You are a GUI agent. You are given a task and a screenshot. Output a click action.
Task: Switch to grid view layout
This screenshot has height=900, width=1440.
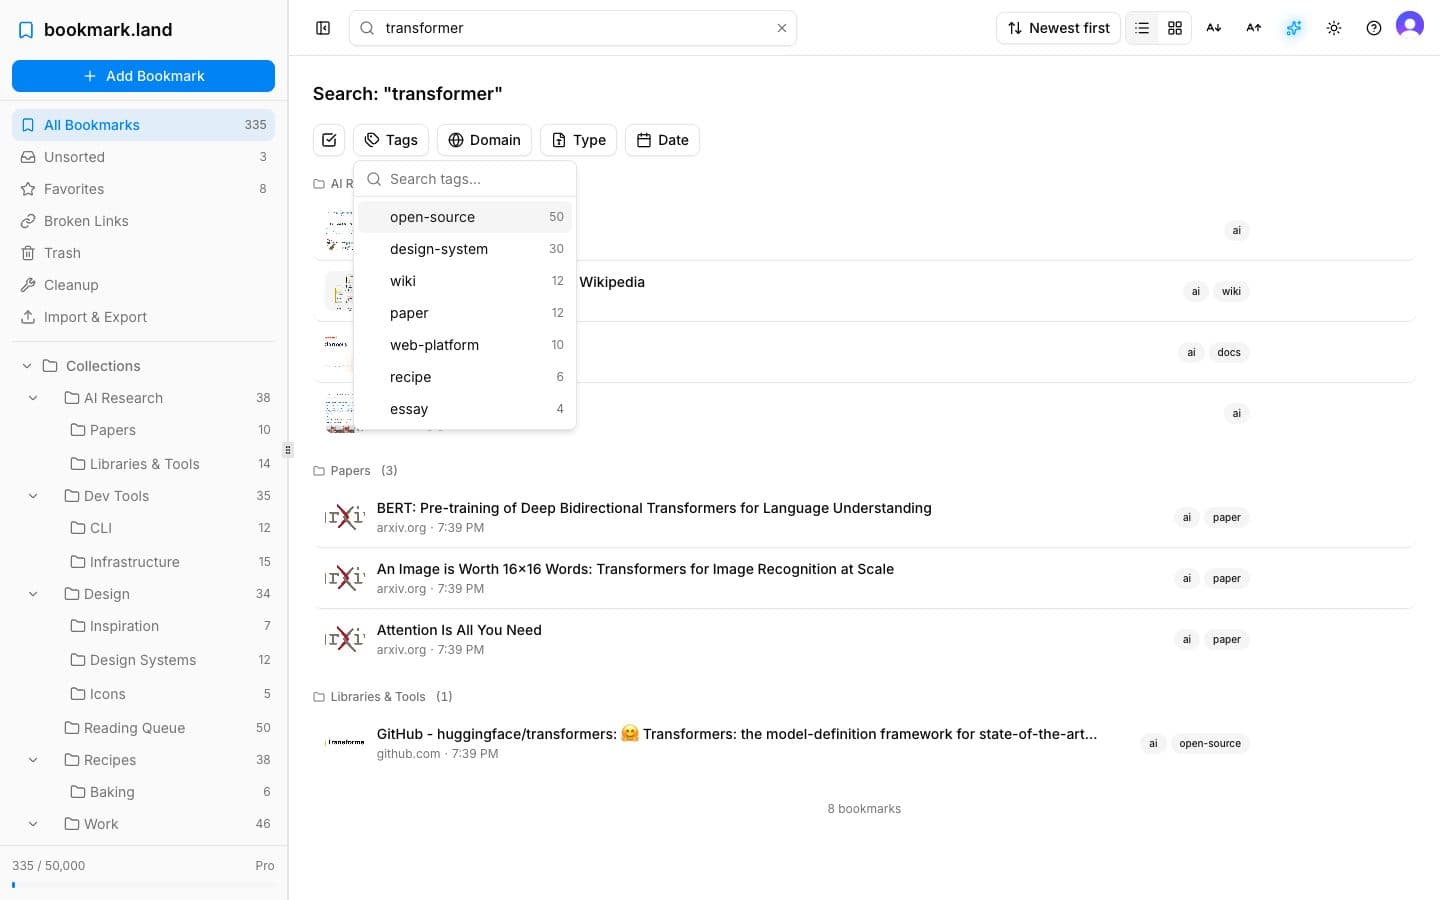pyautogui.click(x=1175, y=28)
